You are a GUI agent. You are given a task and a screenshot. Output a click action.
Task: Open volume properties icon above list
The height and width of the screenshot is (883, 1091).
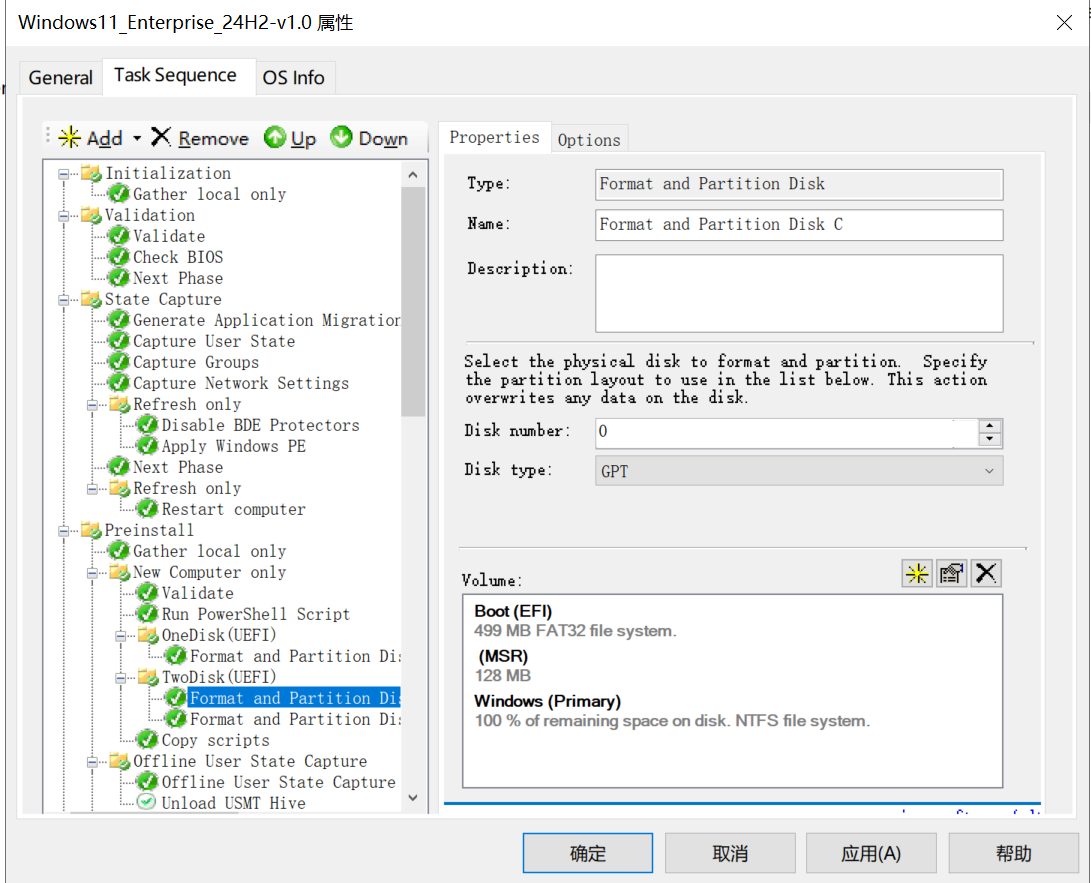pyautogui.click(x=951, y=573)
